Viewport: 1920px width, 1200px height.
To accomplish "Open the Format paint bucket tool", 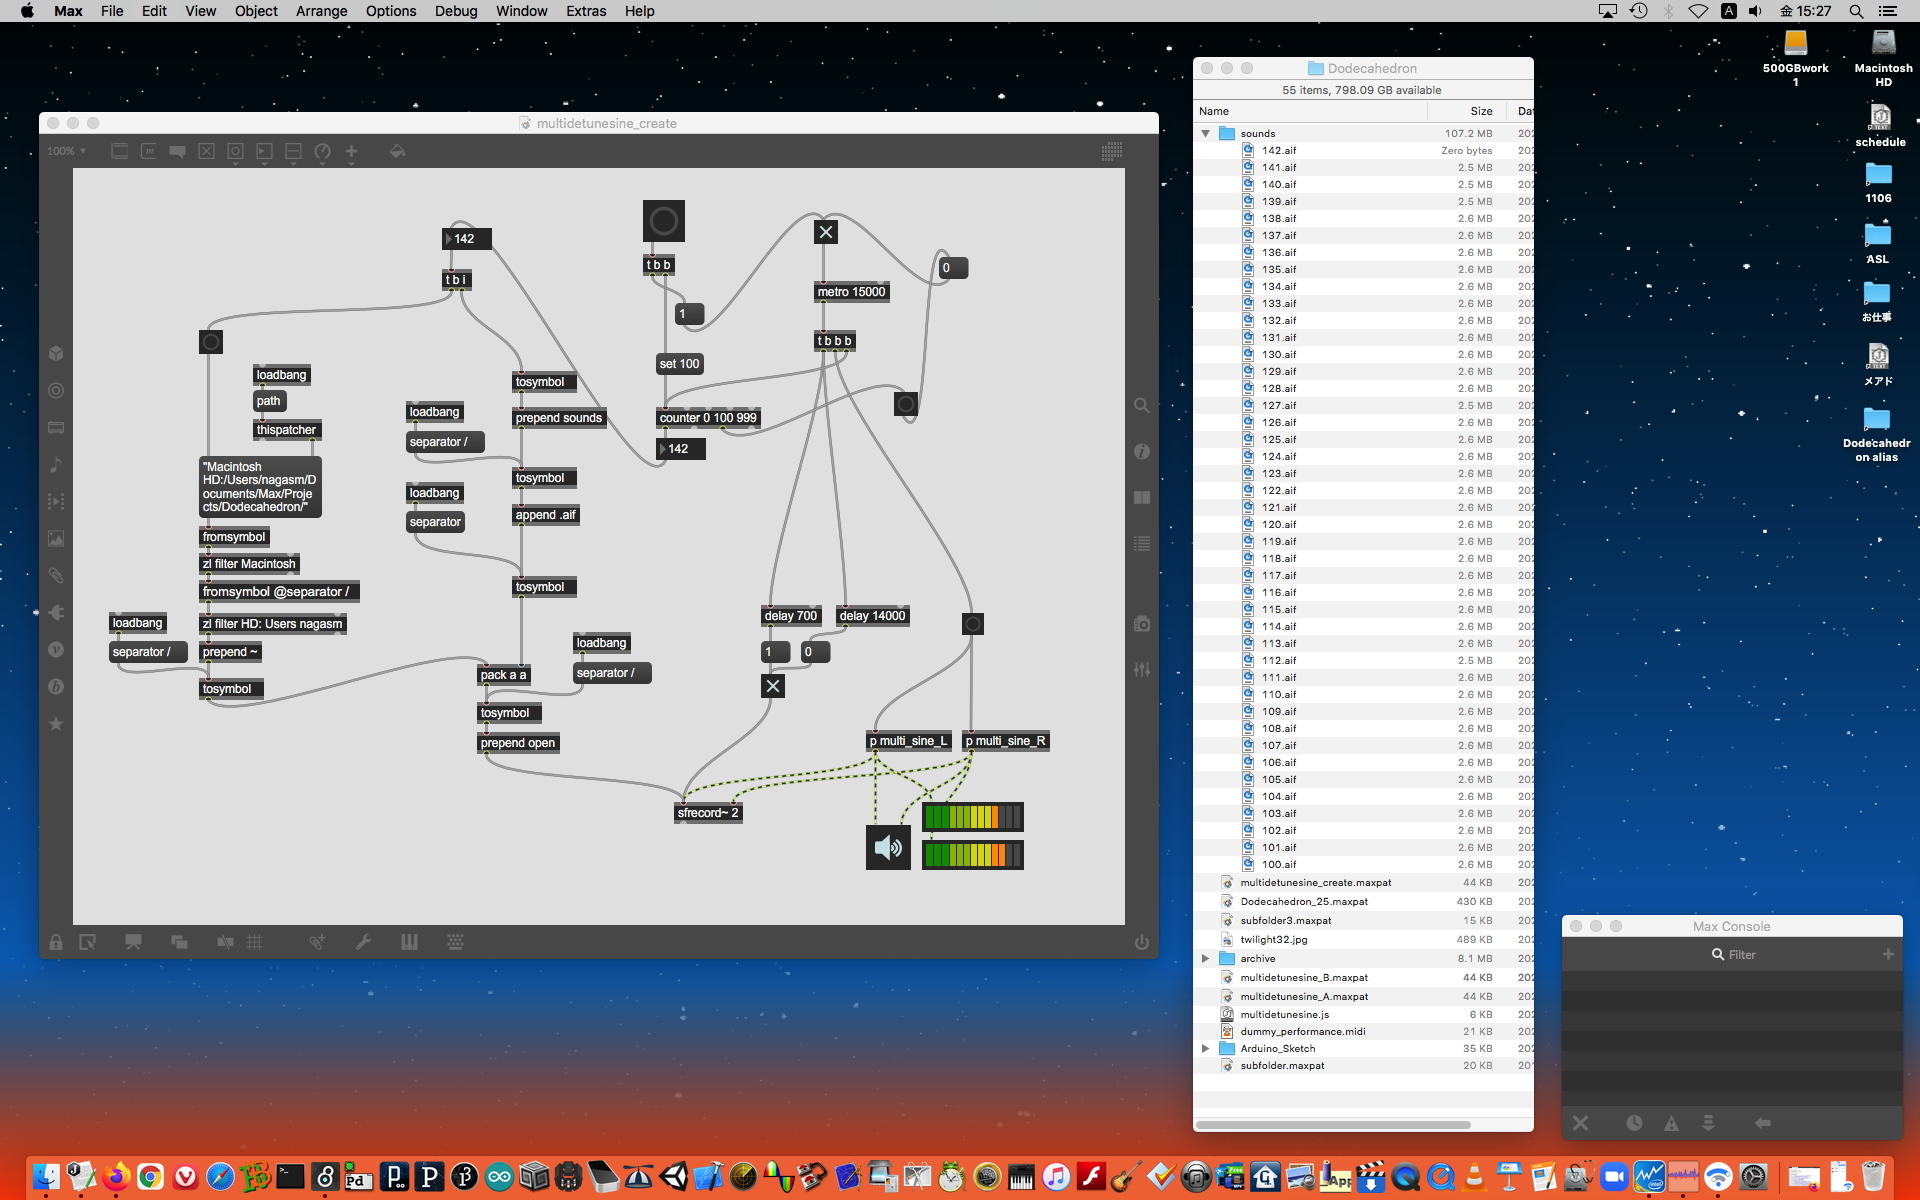I will click(x=397, y=151).
